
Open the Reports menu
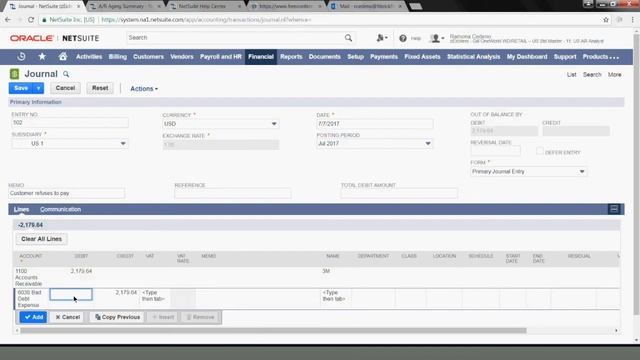tap(291, 57)
